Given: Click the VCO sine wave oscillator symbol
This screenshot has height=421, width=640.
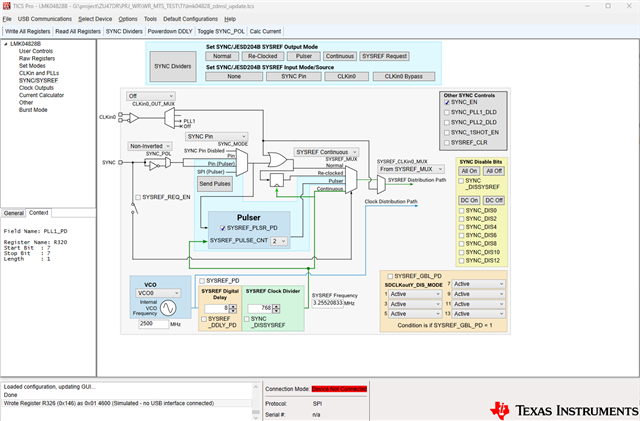Looking at the screenshot, I should coord(168,308).
